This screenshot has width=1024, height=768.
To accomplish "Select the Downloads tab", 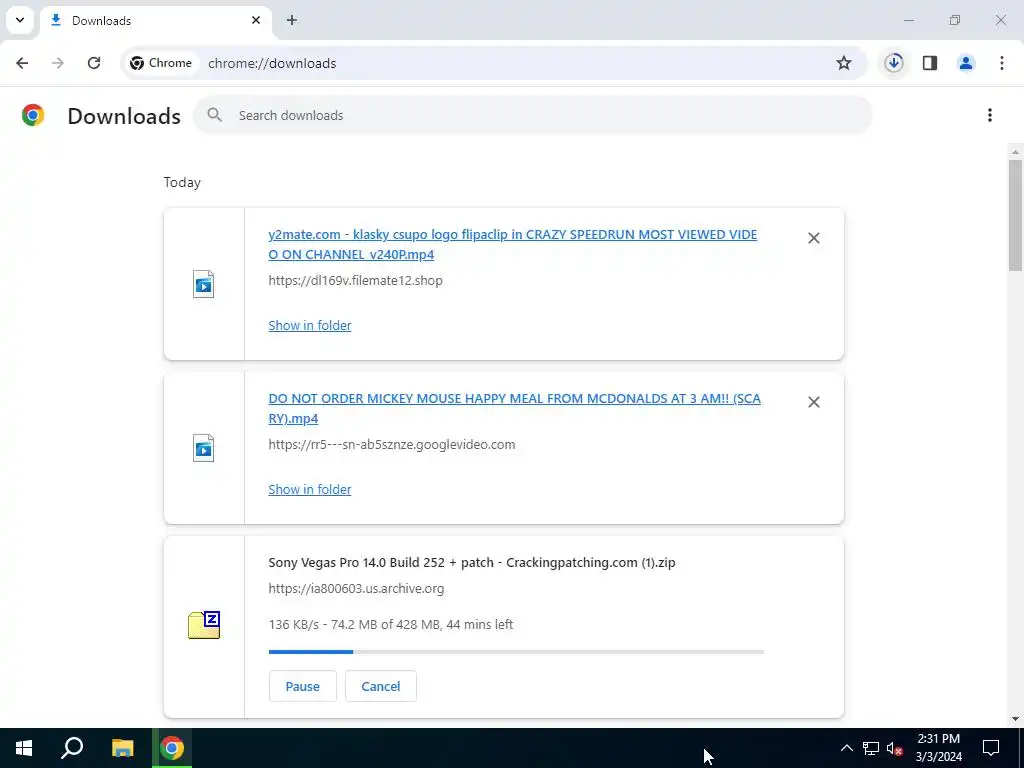I will click(x=155, y=20).
